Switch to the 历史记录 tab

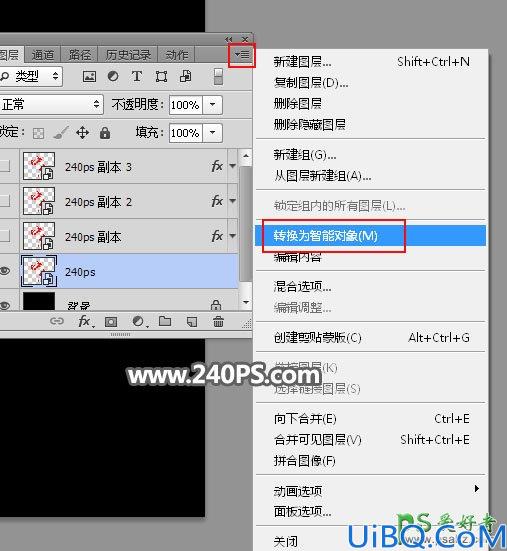point(128,55)
